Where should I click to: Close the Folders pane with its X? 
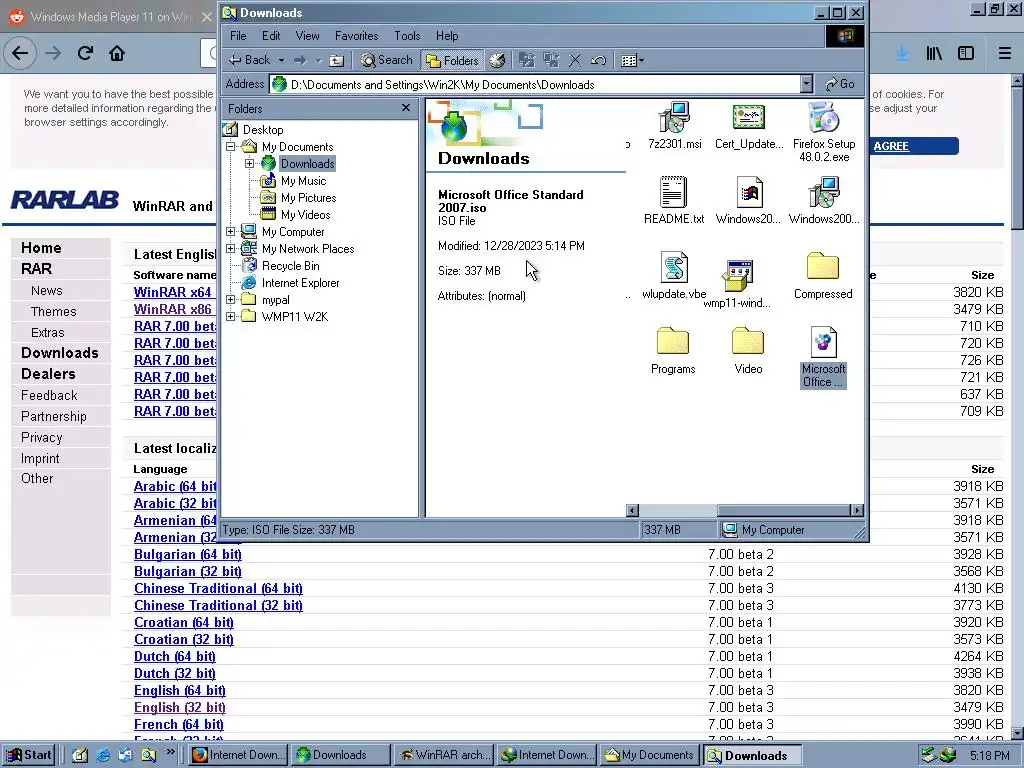tap(406, 108)
